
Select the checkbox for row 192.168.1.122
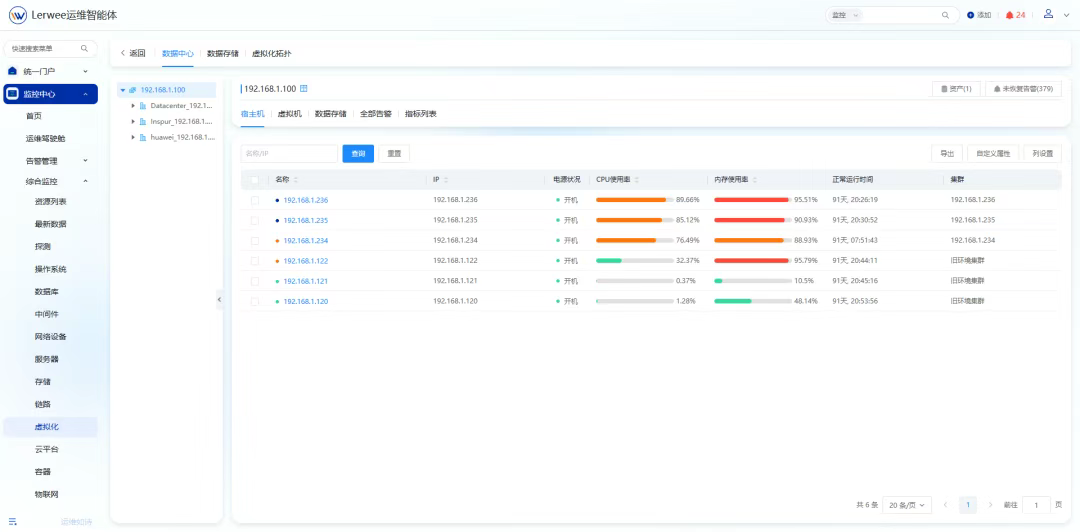(255, 260)
